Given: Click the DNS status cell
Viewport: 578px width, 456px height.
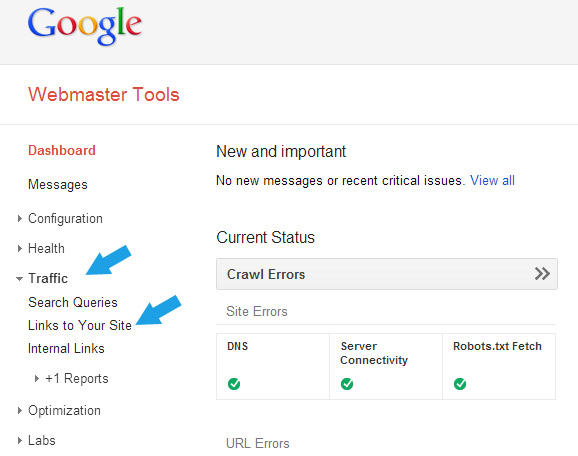Looking at the screenshot, I should [273, 366].
